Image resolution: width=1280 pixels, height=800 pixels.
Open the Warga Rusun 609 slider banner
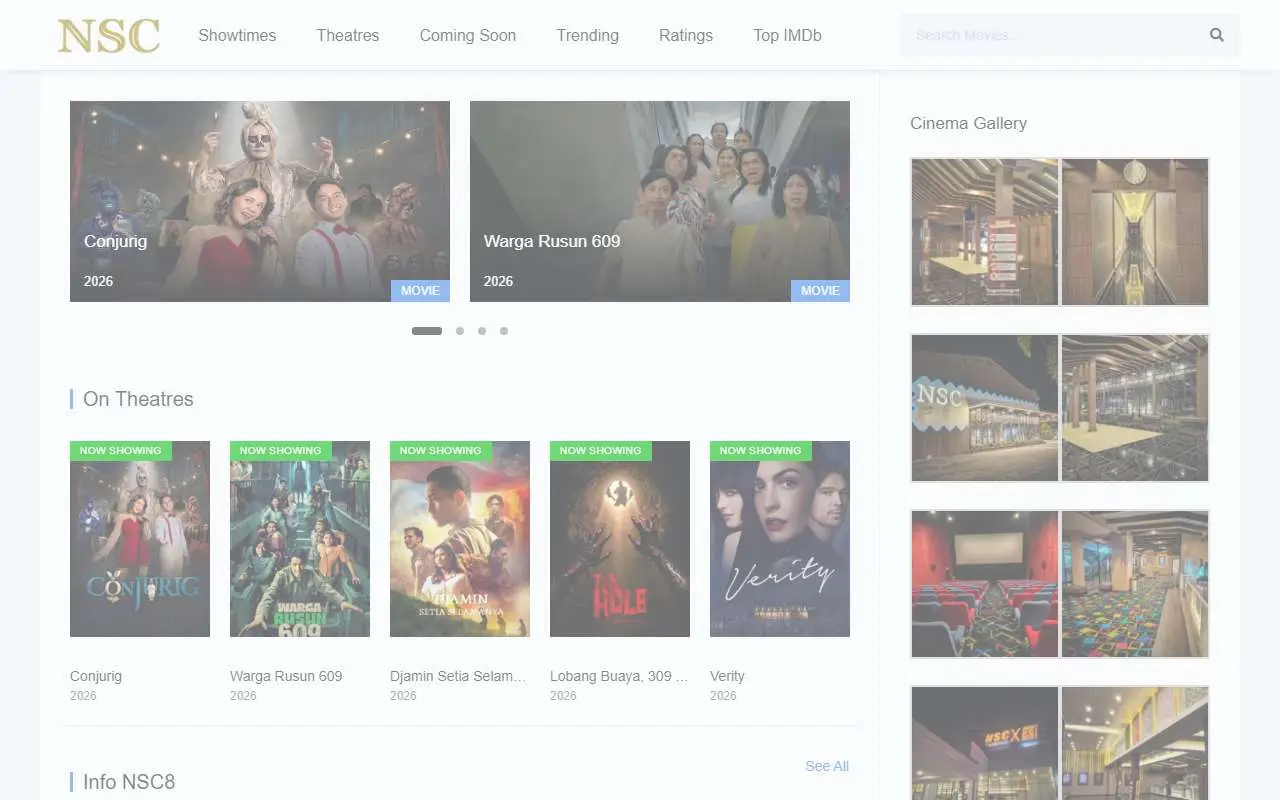pyautogui.click(x=660, y=201)
